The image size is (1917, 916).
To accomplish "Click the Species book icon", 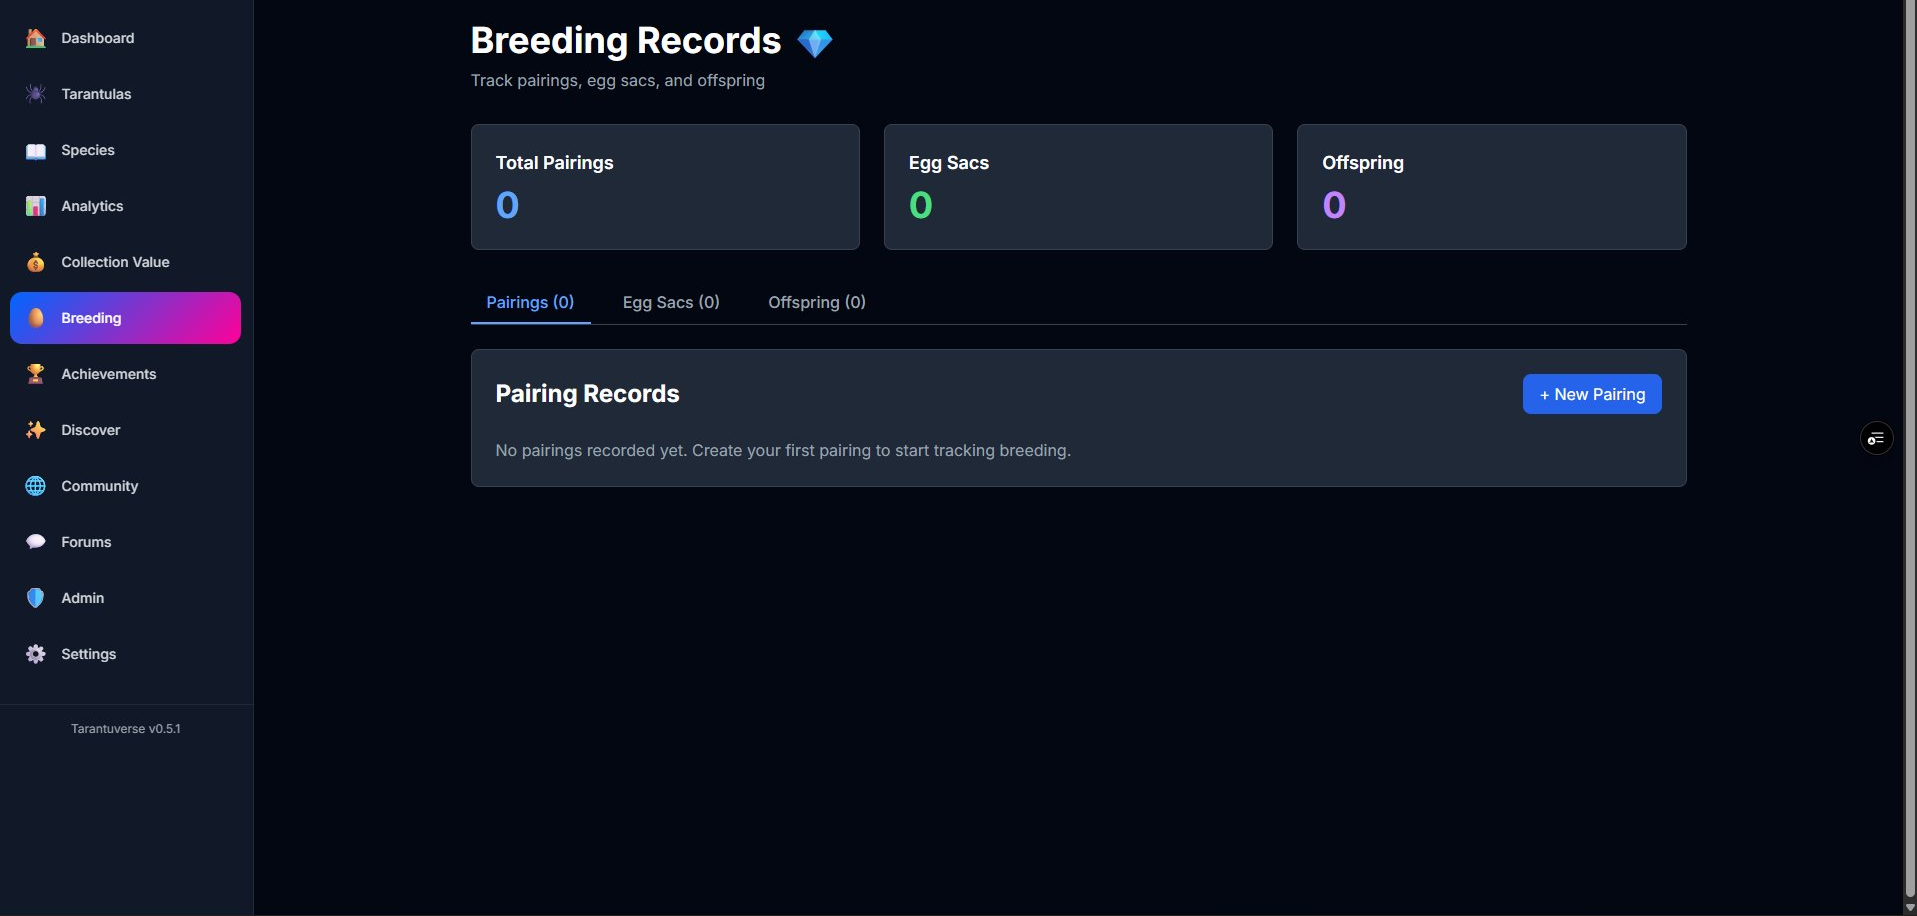I will click(x=36, y=150).
